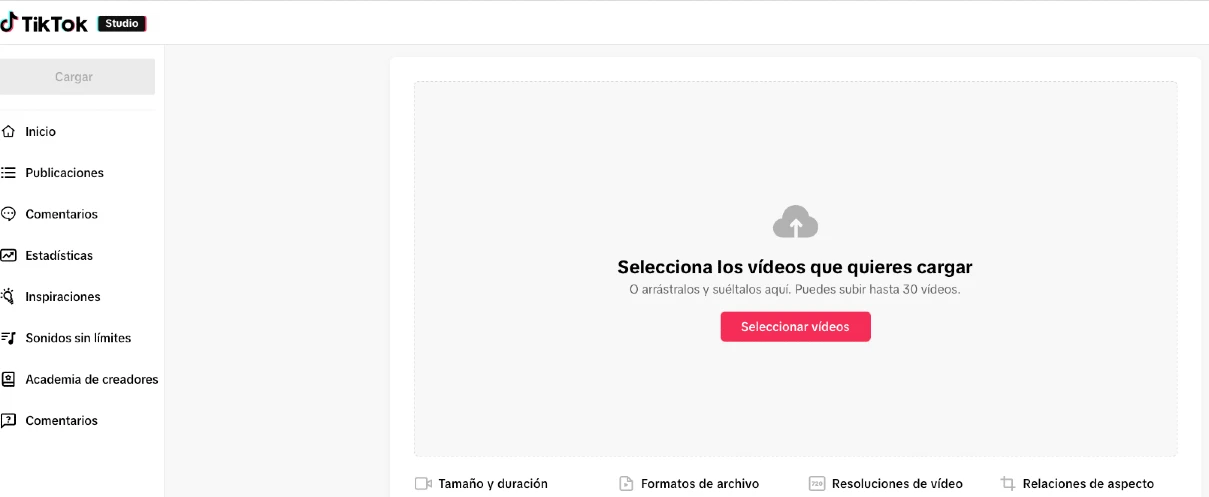Click the lightbulb icon beside Inspiraciones
Screen dimensions: 1209x497
click(8, 296)
